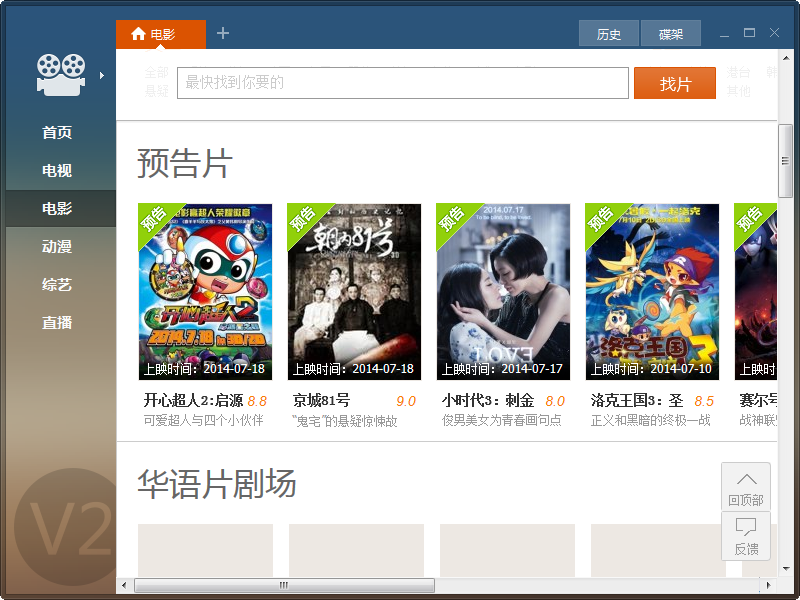Select 电影 in the sidebar

[x=57, y=208]
